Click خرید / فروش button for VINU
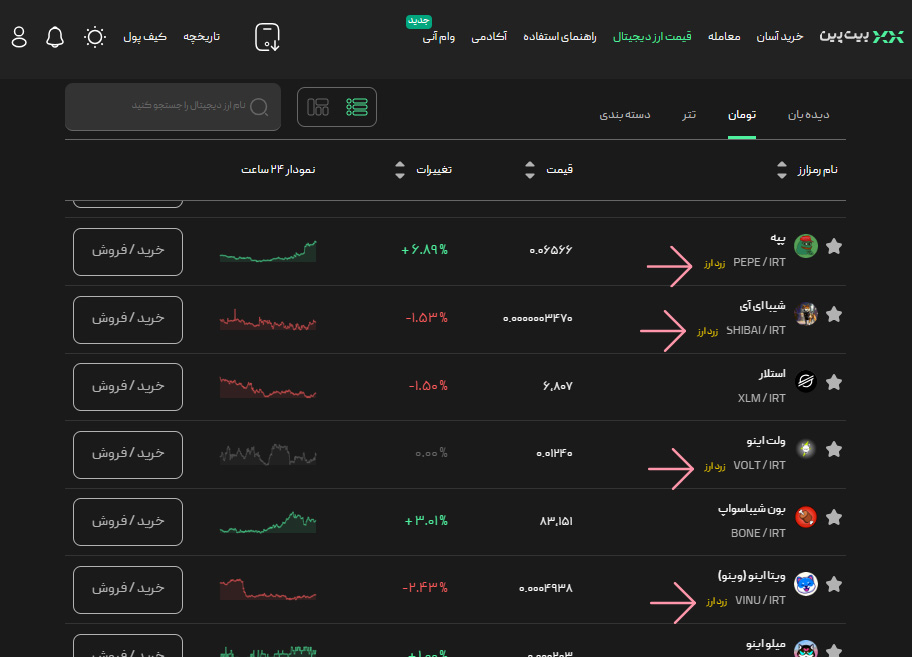The image size is (912, 657). [128, 590]
